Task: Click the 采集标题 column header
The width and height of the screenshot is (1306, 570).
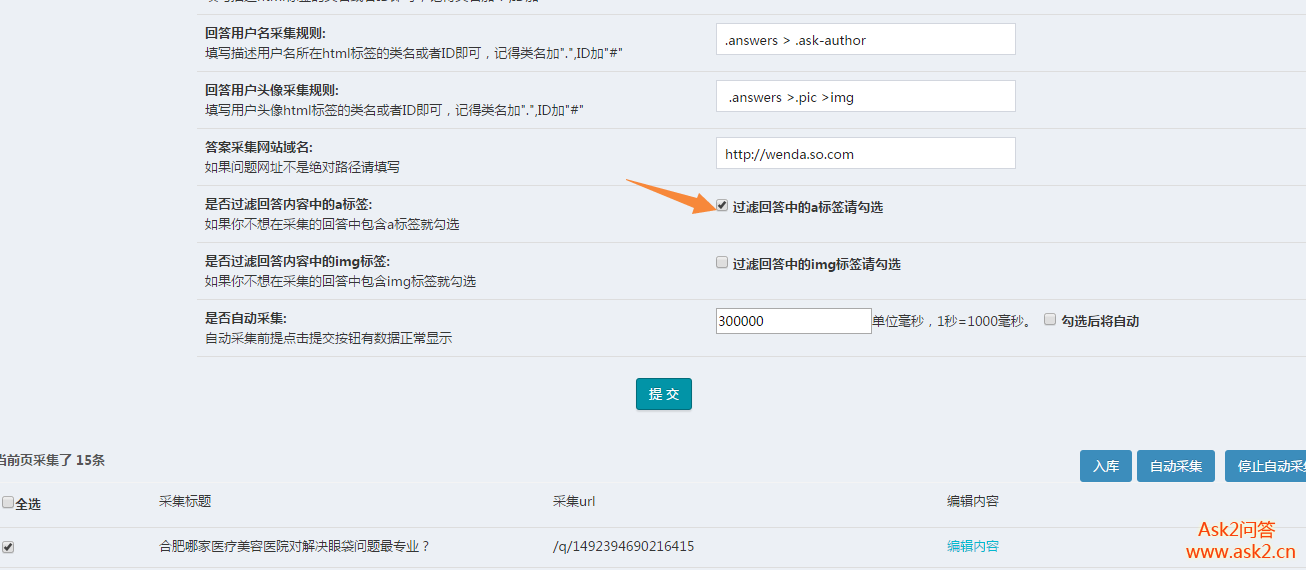Action: pyautogui.click(x=185, y=501)
